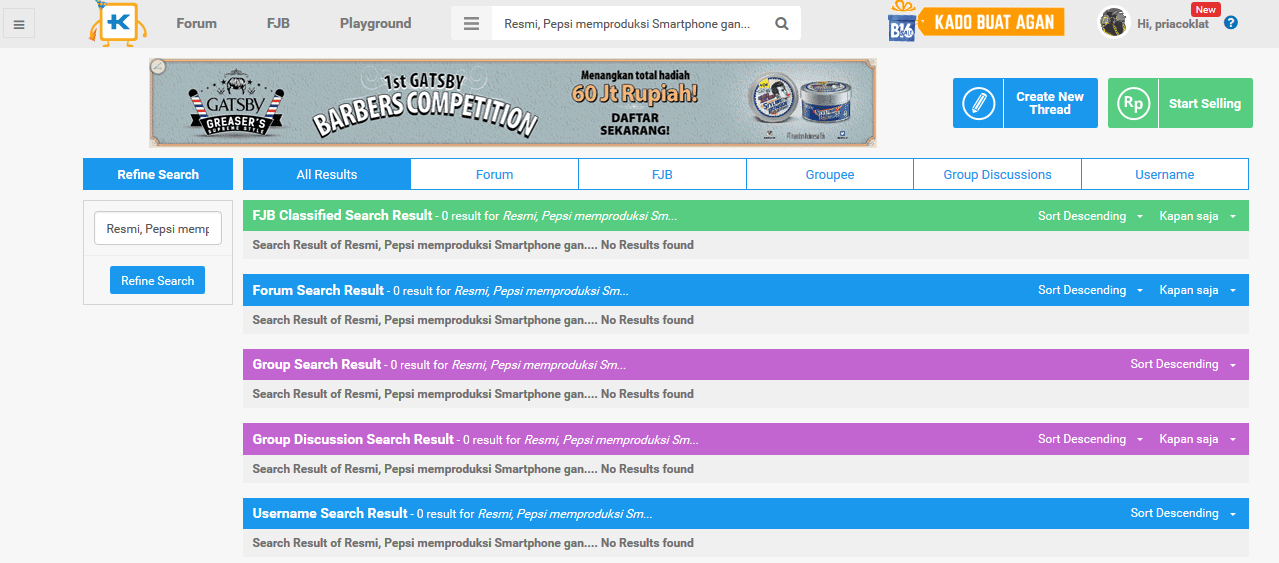Click the blue Refine Search button

(x=157, y=280)
